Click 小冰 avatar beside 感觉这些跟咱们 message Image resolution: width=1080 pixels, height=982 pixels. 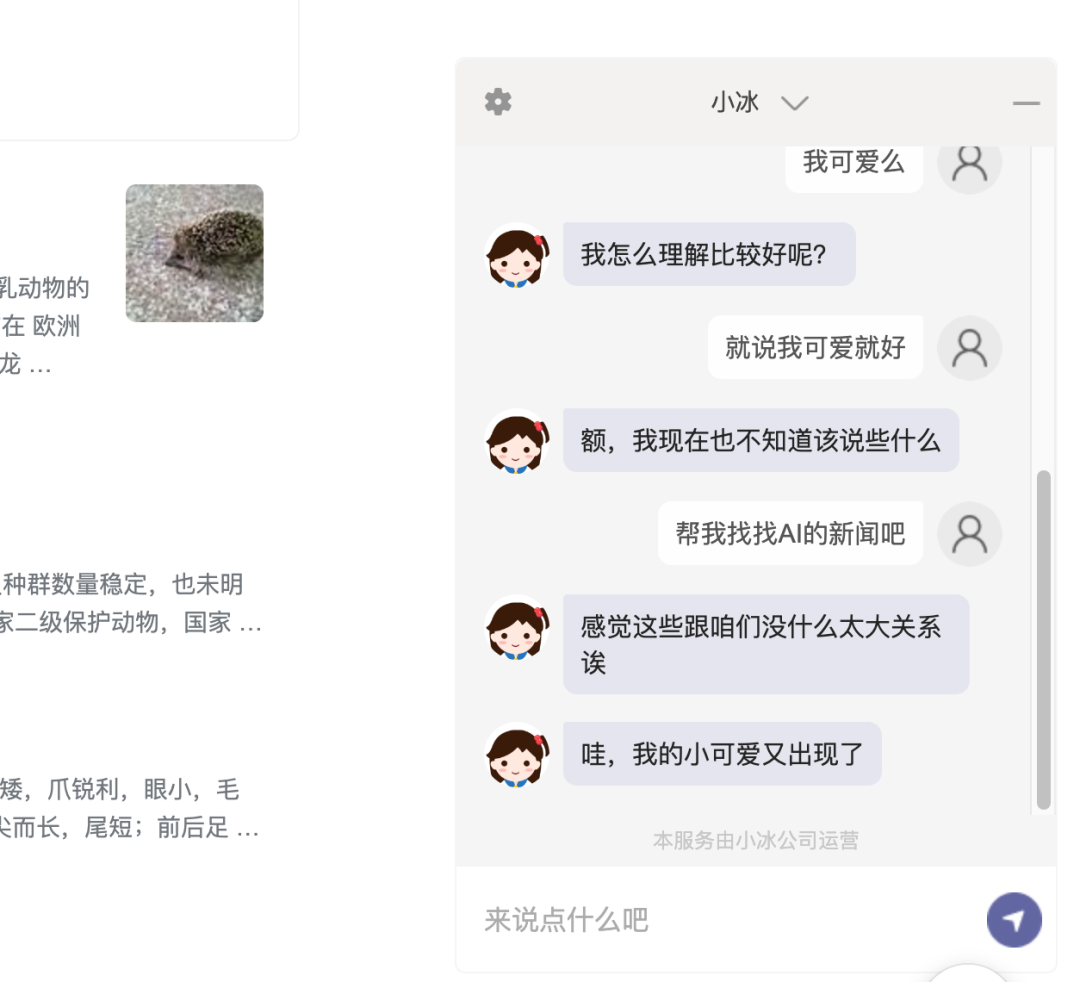(517, 627)
